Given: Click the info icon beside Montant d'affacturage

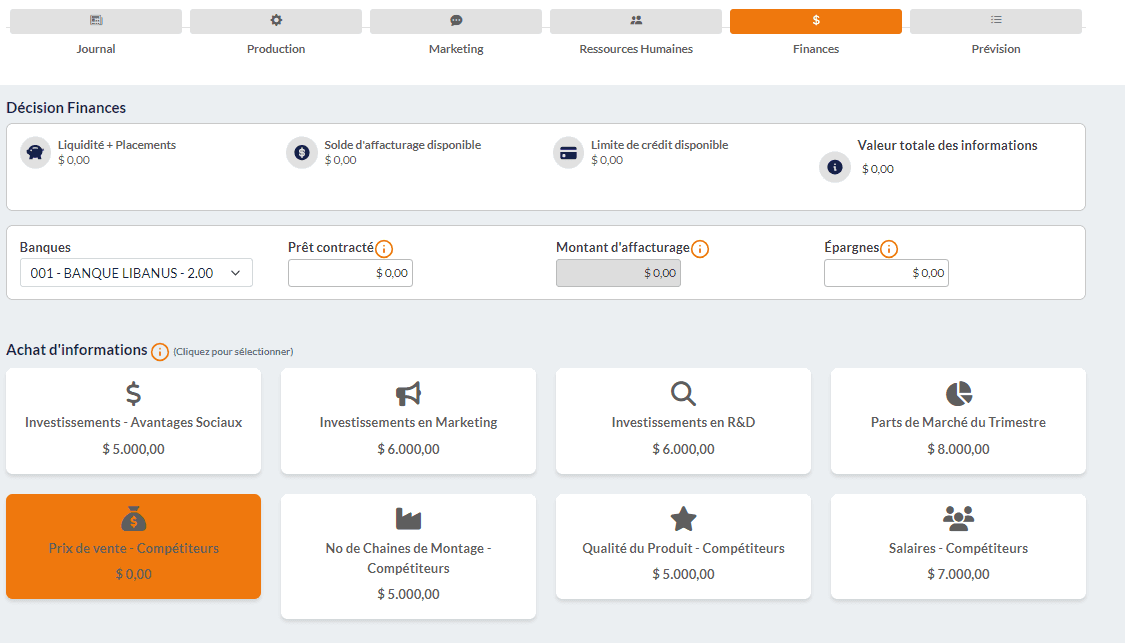Looking at the screenshot, I should pyautogui.click(x=700, y=249).
